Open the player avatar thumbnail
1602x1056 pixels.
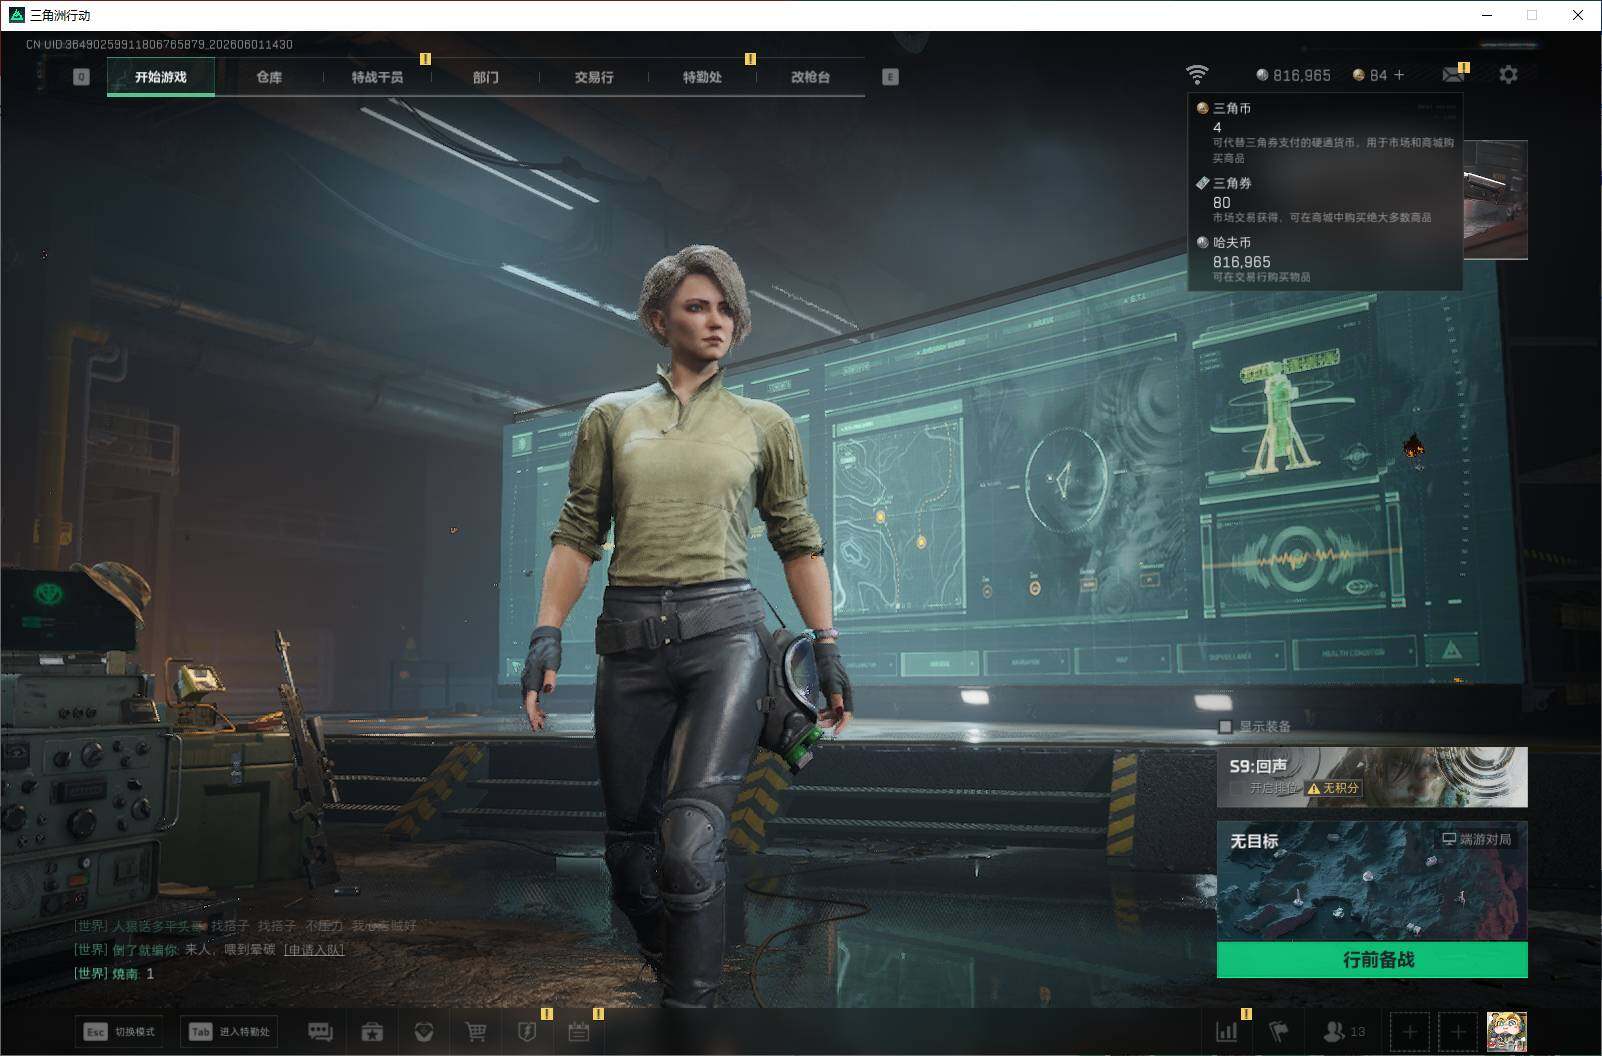coord(1506,1031)
